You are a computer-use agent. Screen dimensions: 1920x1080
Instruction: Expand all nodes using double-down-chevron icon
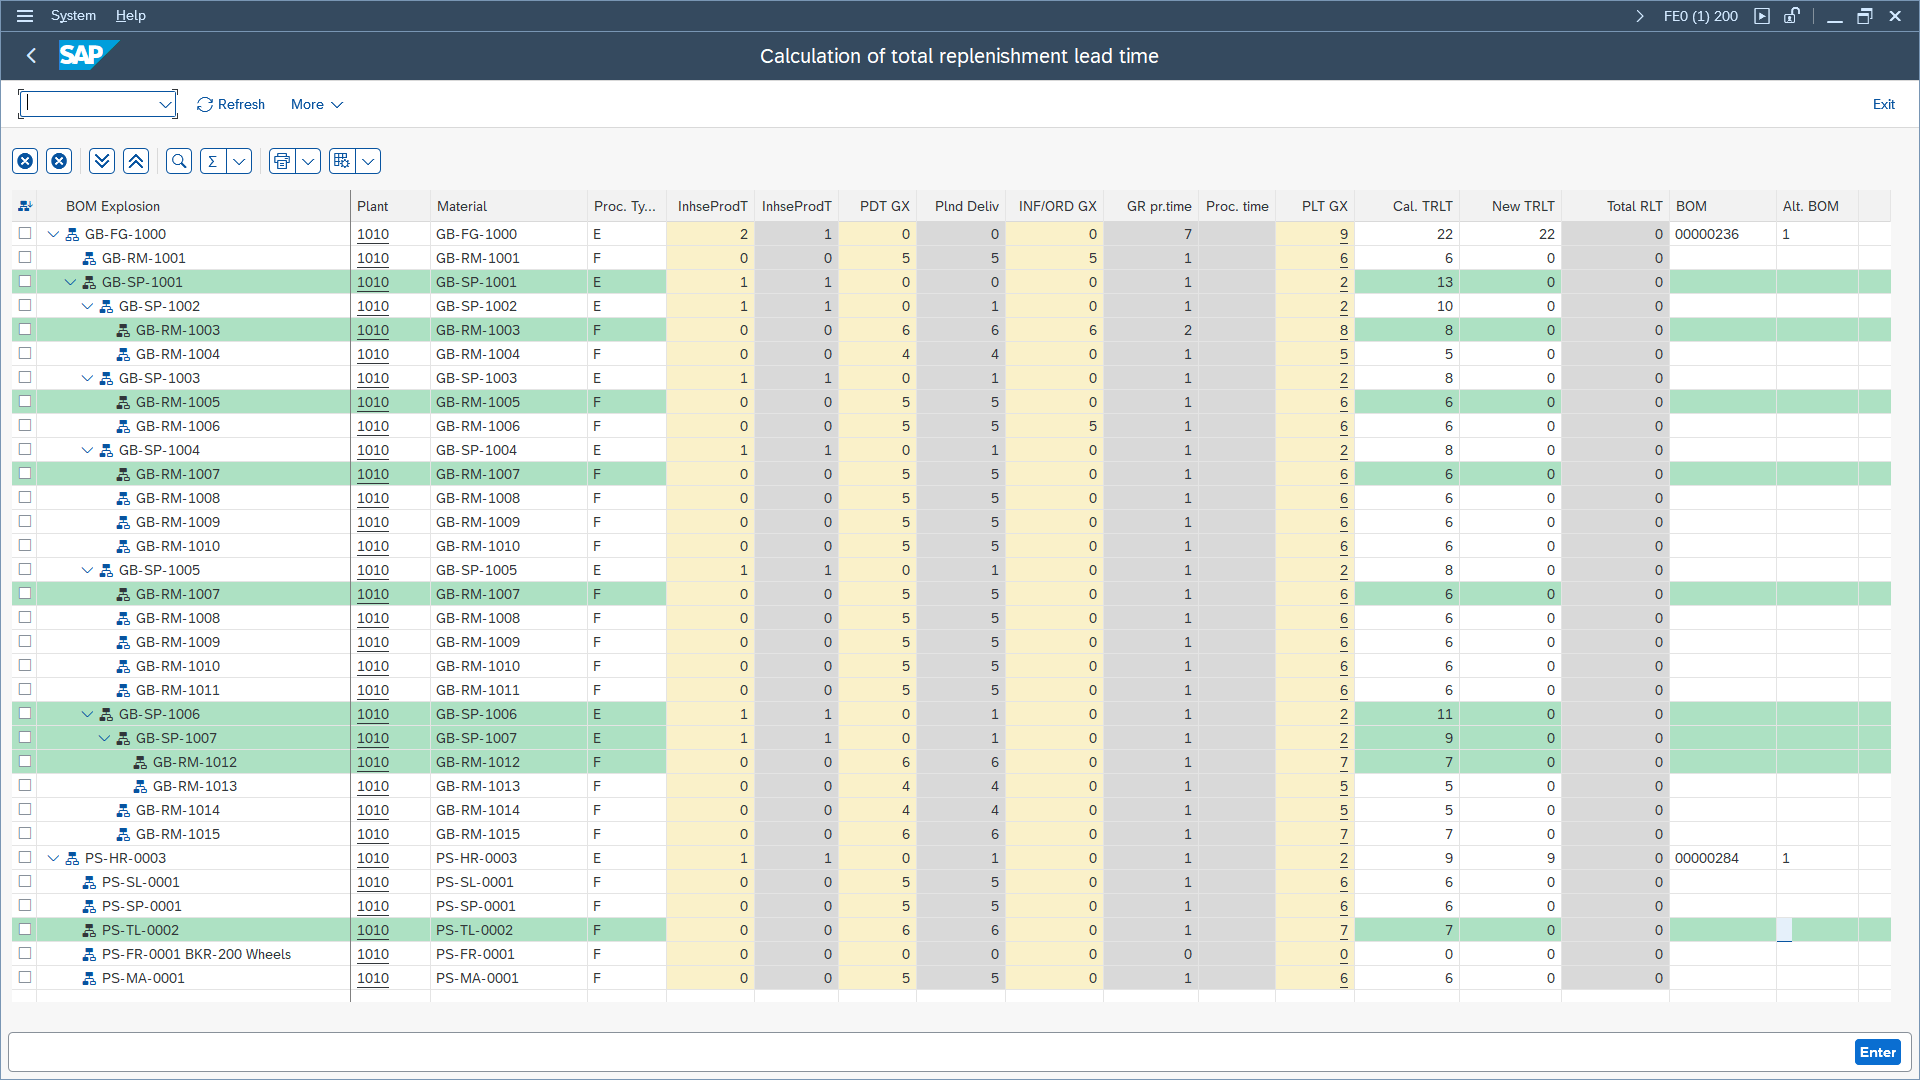101,160
